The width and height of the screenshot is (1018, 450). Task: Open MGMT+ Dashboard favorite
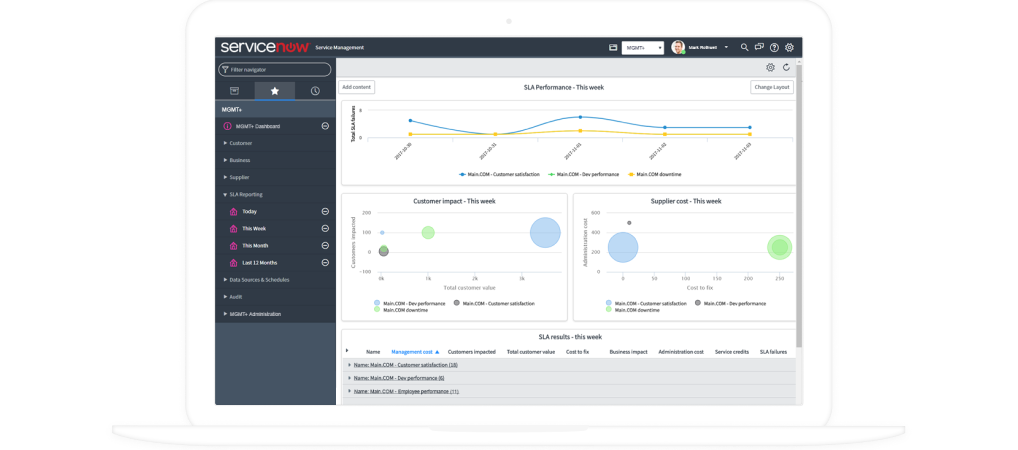[258, 126]
